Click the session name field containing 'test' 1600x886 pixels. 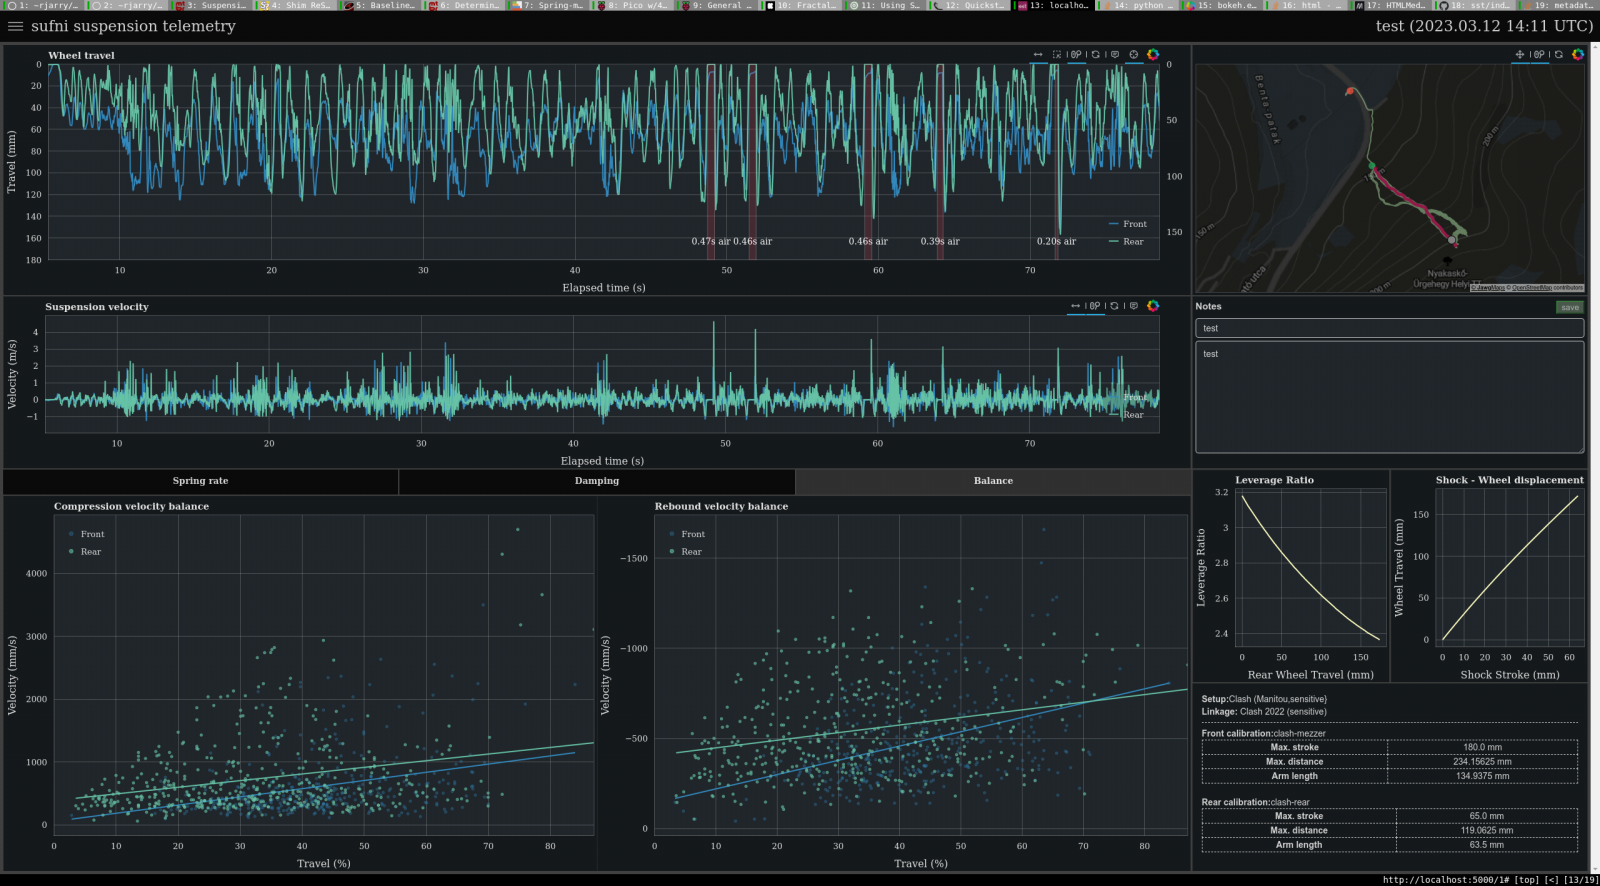point(1389,328)
